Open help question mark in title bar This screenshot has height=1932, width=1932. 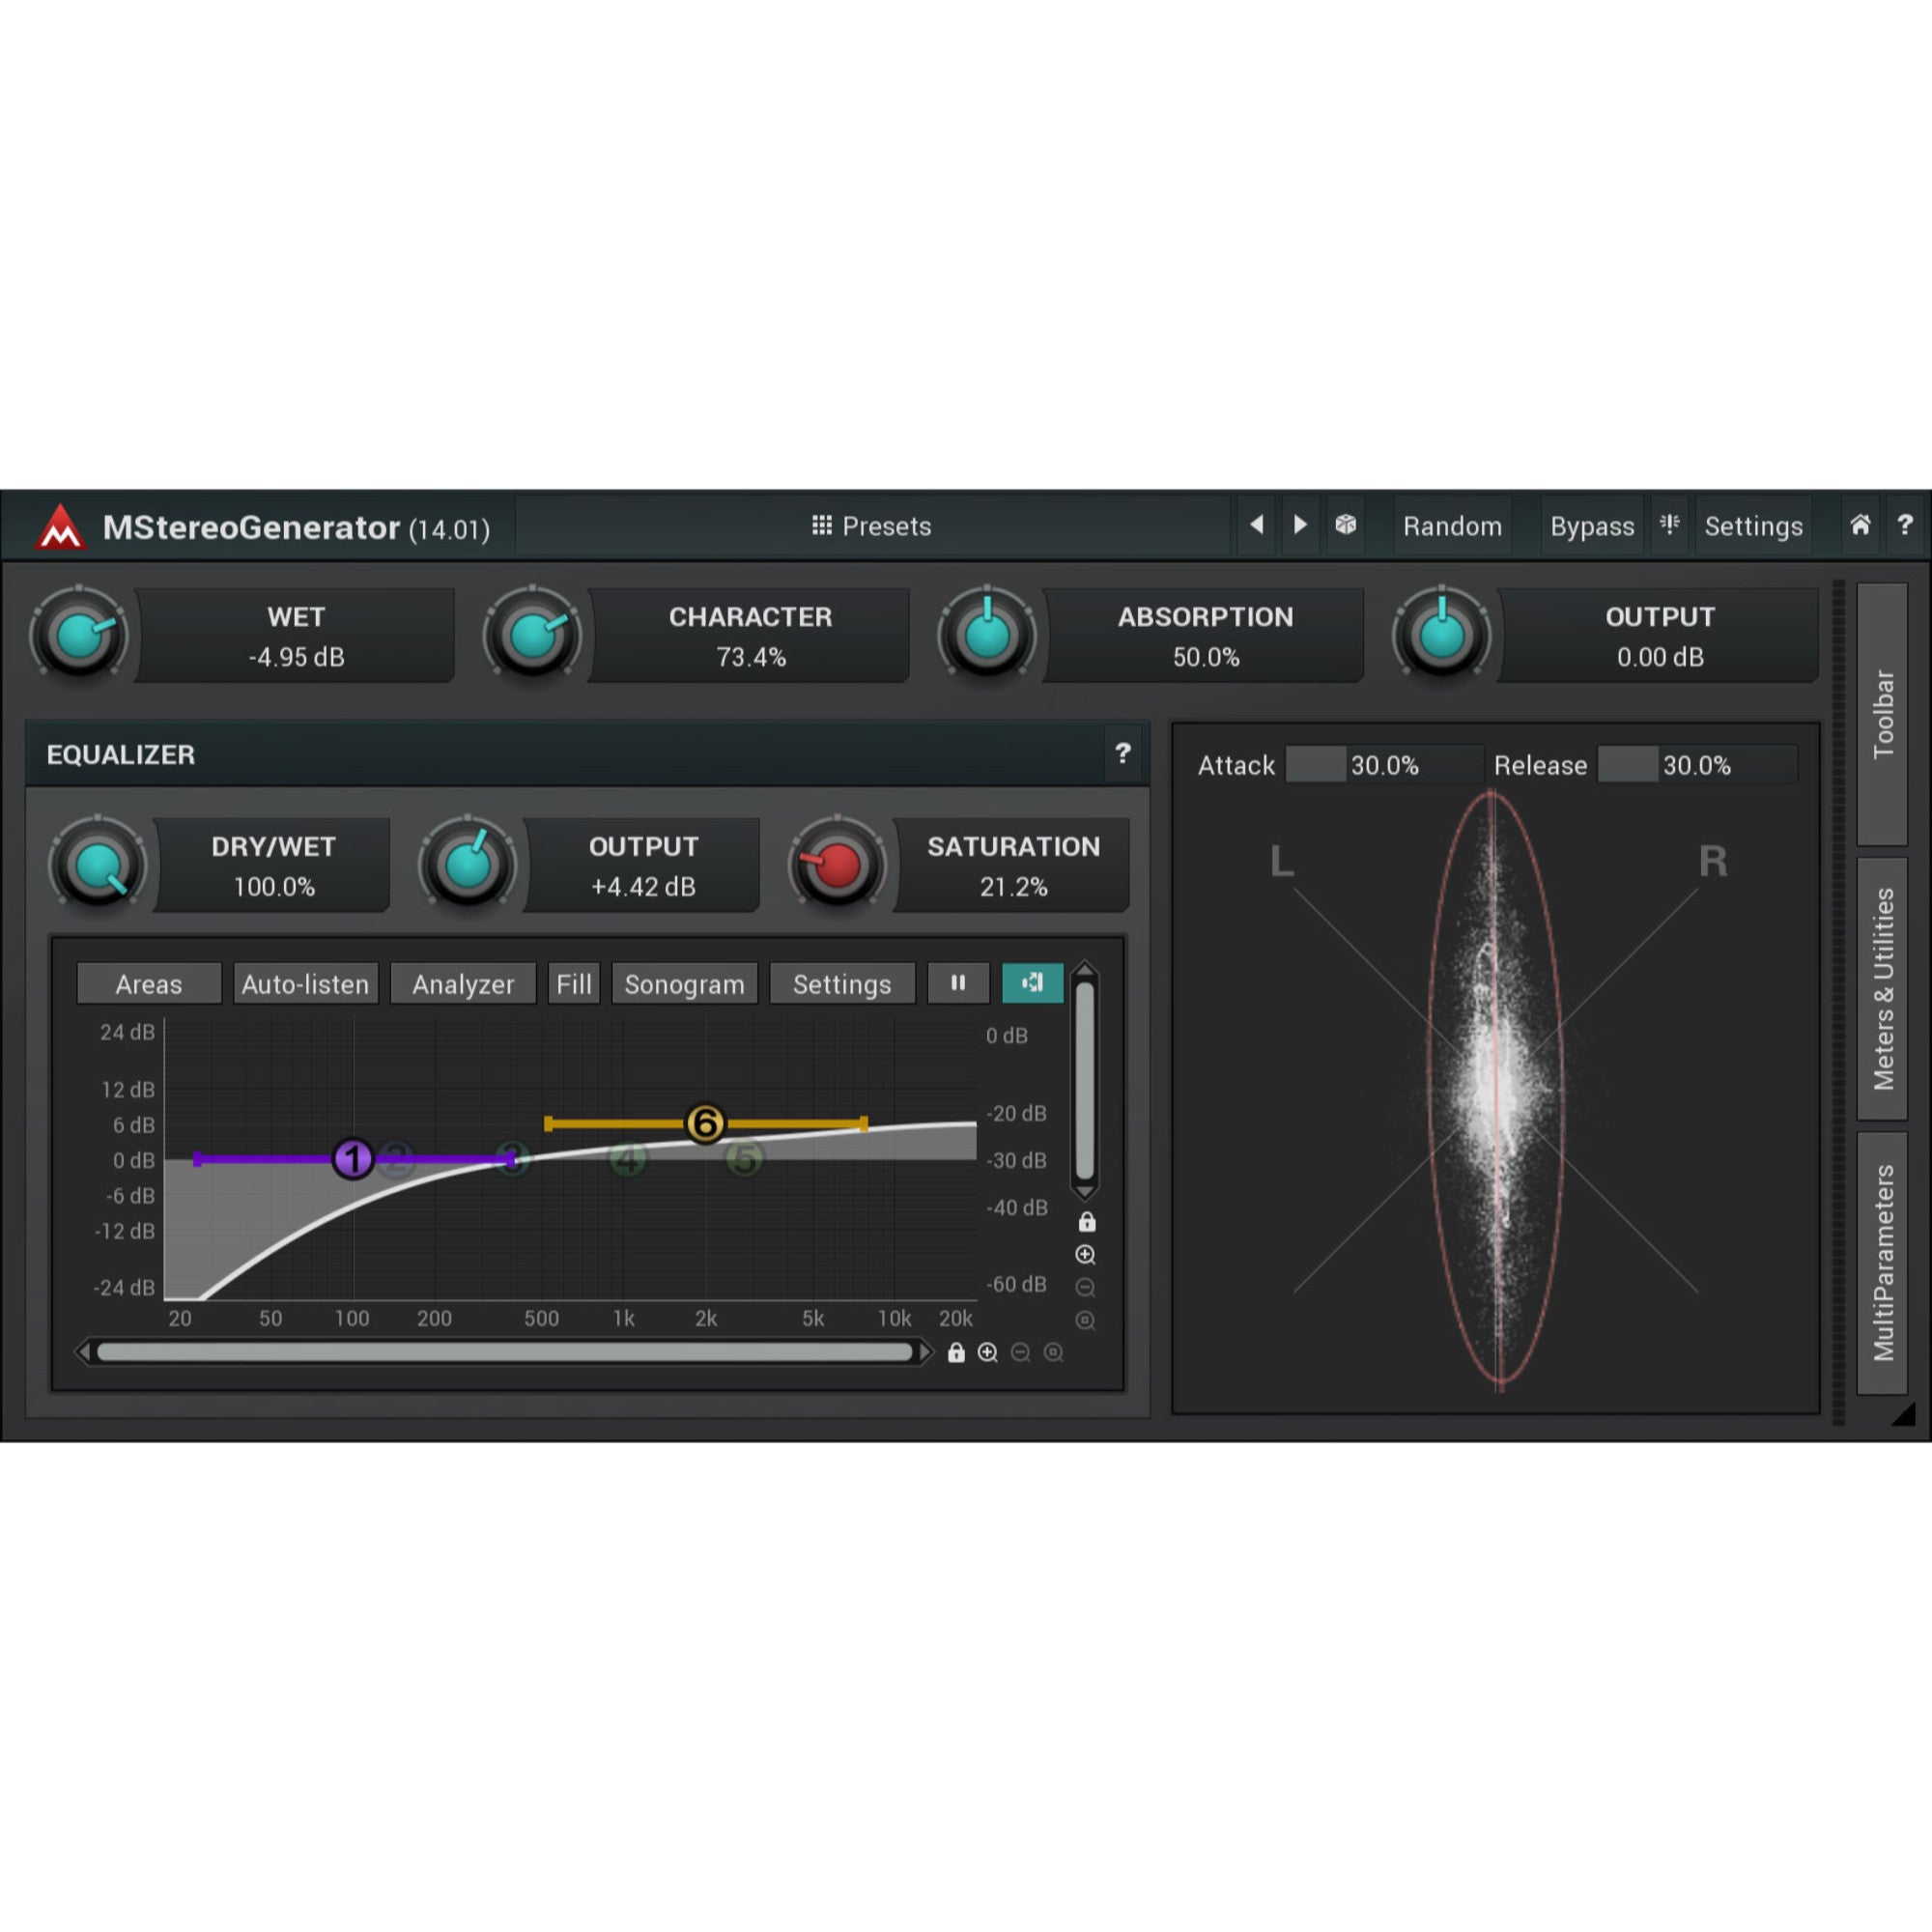click(x=1905, y=525)
